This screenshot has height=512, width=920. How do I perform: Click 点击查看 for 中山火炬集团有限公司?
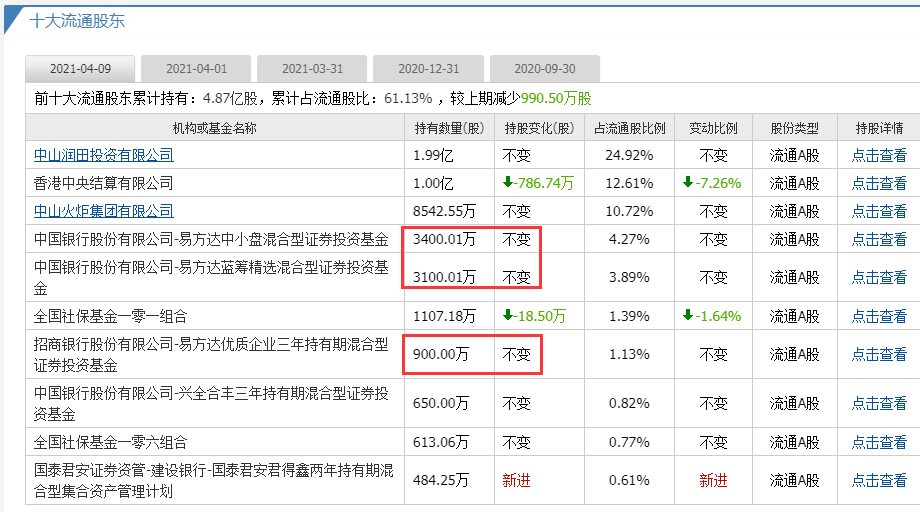click(879, 211)
